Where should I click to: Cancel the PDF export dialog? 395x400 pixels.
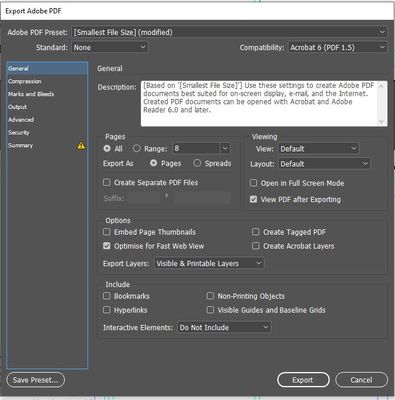pos(361,380)
